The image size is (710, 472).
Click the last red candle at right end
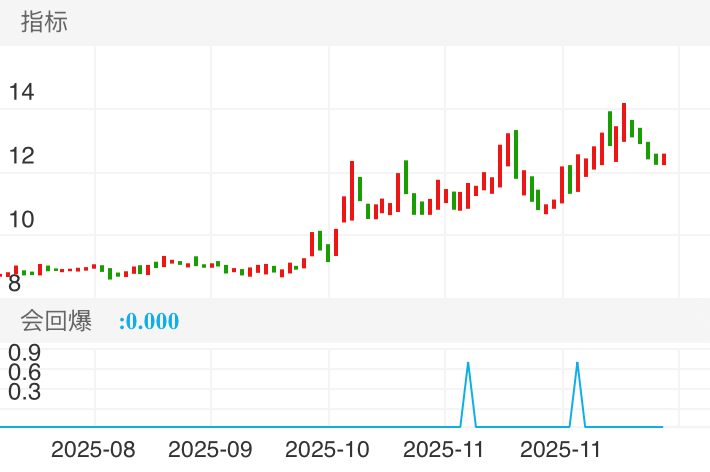tap(664, 159)
